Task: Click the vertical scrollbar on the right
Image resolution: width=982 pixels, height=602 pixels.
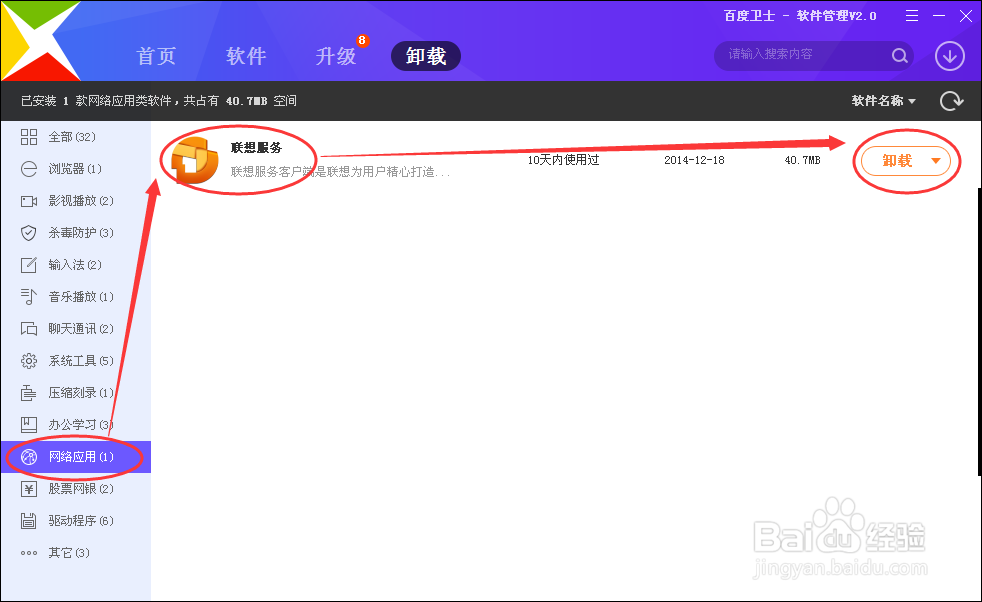Action: click(x=979, y=331)
